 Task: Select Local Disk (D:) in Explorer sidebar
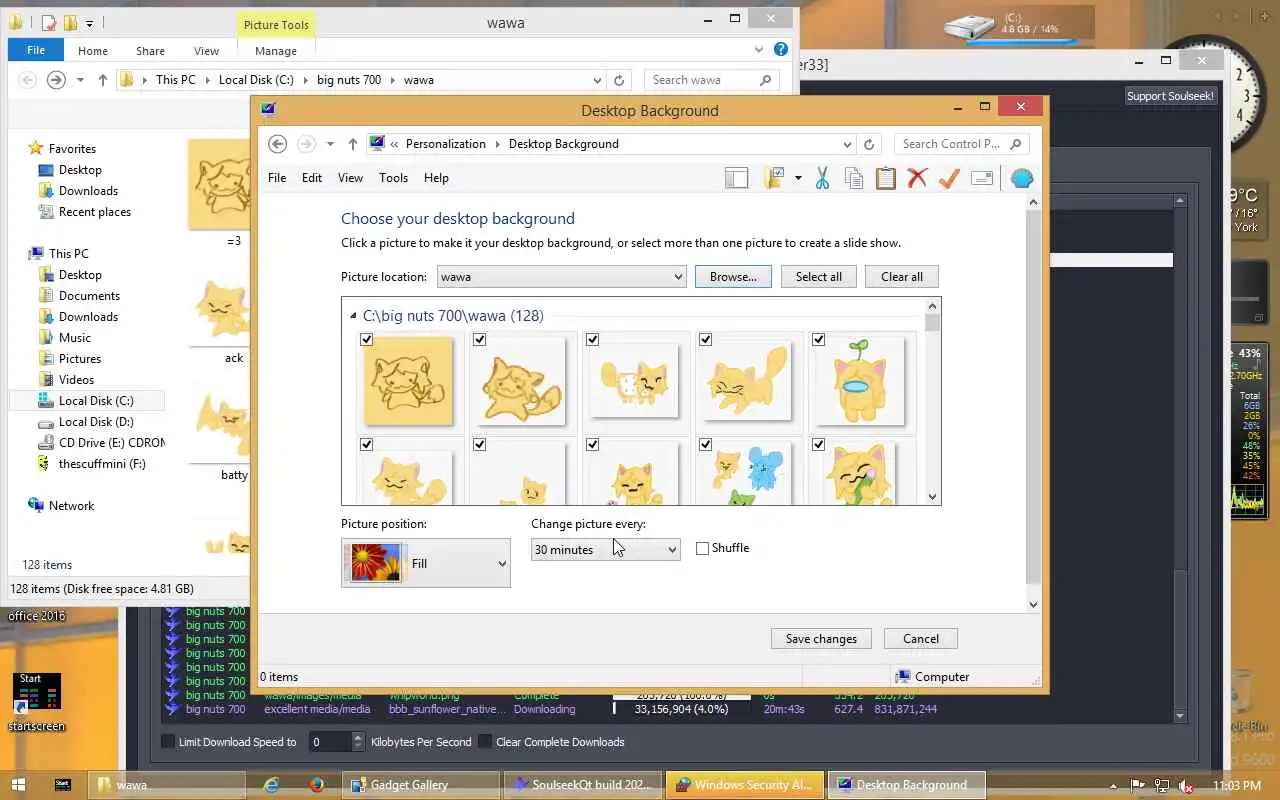tap(96, 422)
